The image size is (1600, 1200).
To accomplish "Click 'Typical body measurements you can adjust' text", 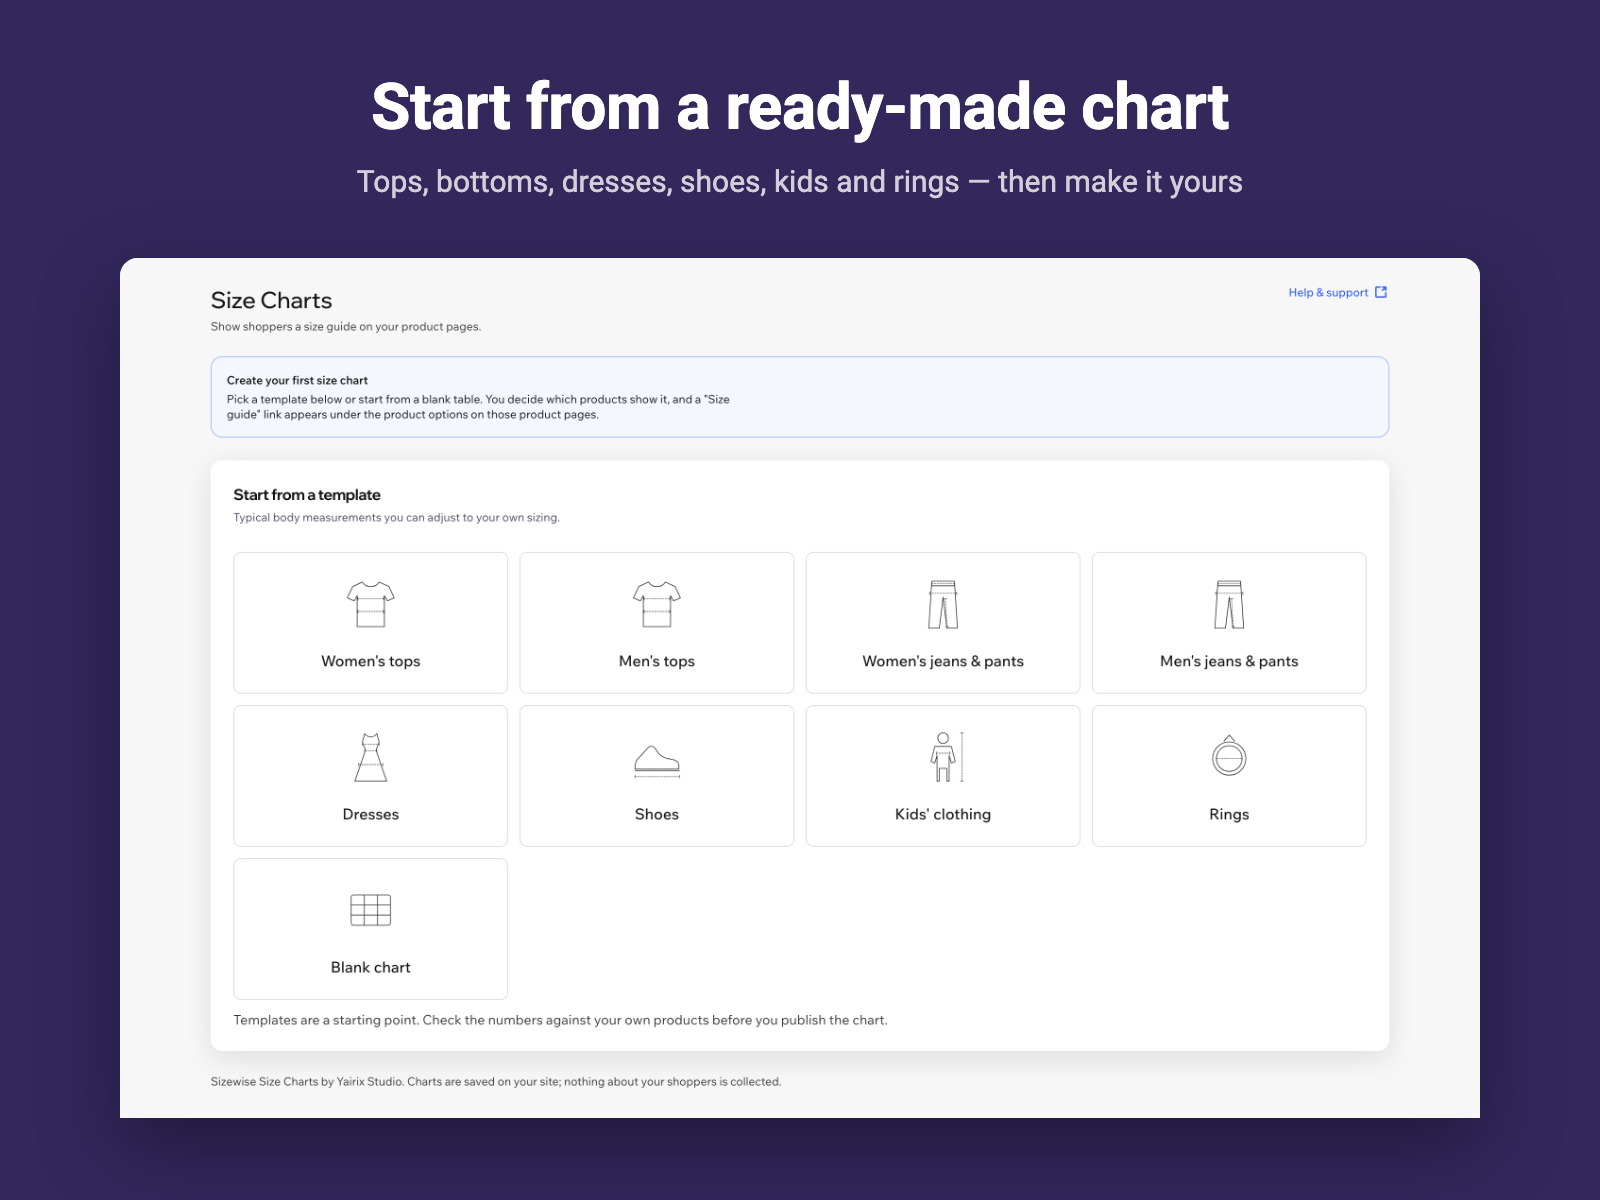I will 396,518.
